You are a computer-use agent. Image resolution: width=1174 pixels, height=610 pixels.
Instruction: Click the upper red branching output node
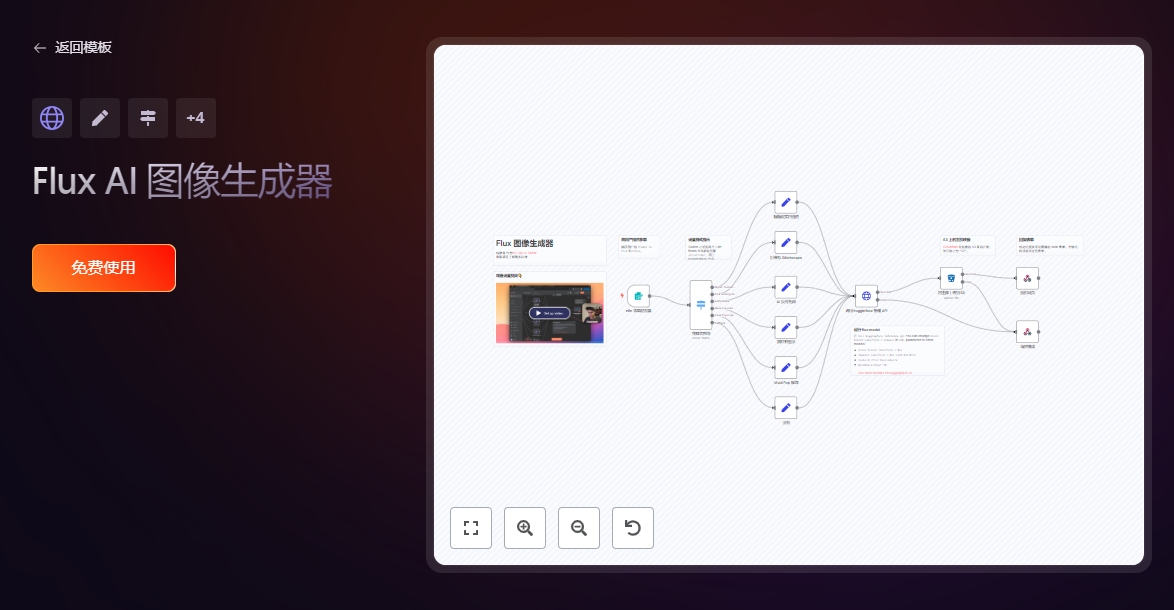point(1027,279)
